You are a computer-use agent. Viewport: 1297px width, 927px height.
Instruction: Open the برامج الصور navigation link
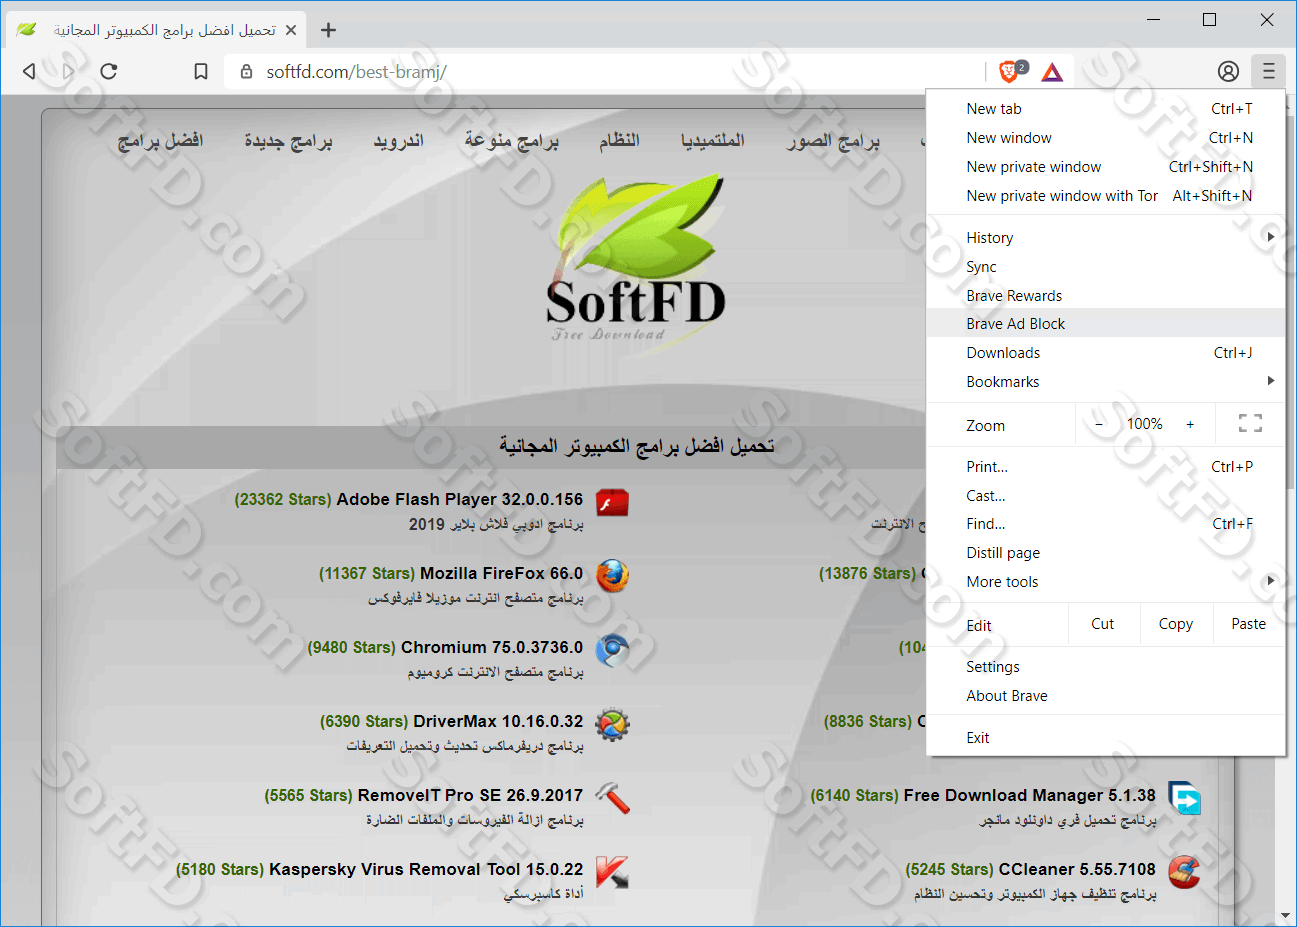[833, 141]
